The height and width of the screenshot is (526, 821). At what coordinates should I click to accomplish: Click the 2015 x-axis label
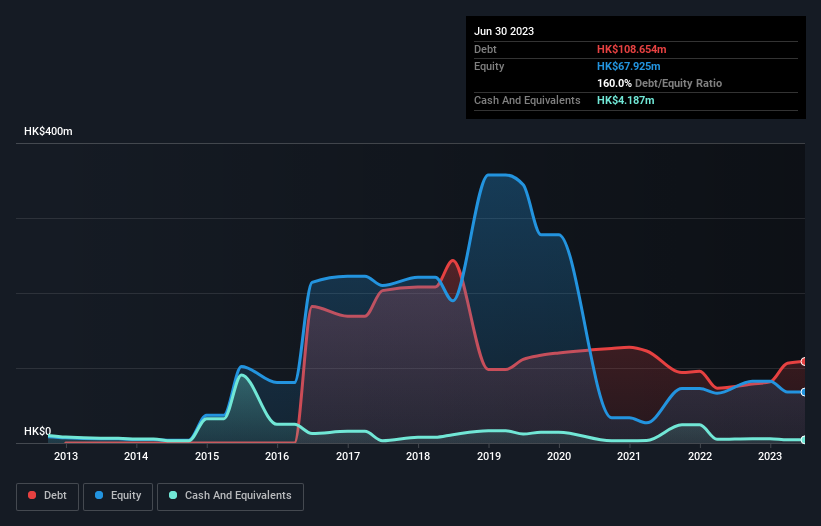207,456
